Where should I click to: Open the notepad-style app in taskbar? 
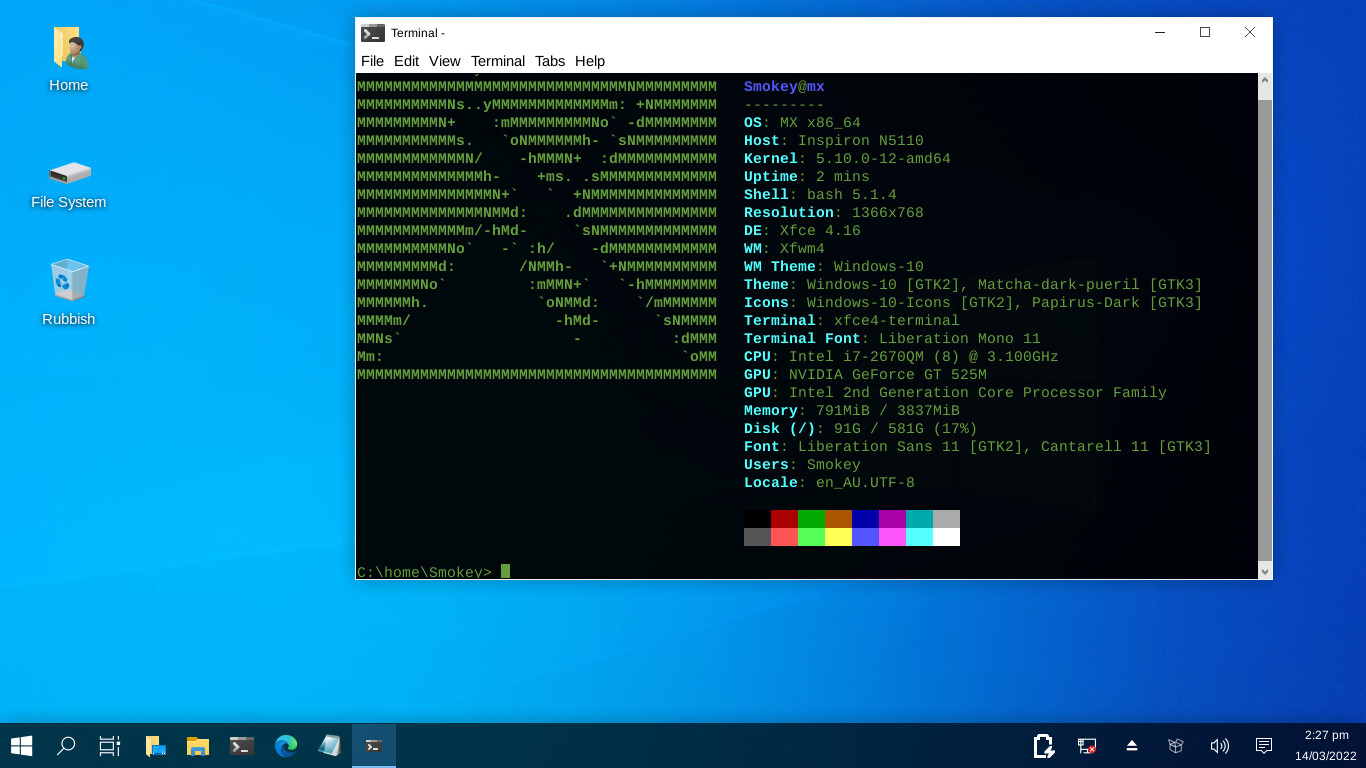point(330,746)
